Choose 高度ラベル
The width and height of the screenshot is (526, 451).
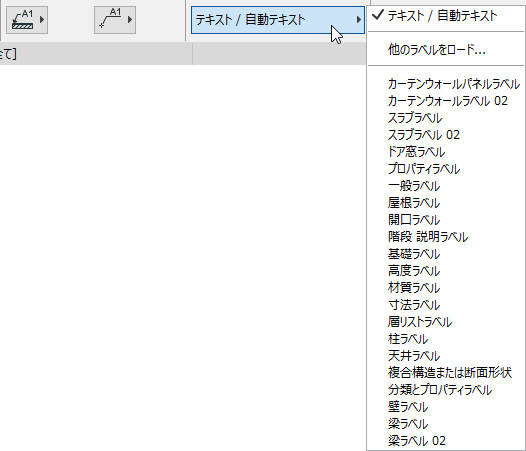445,271
